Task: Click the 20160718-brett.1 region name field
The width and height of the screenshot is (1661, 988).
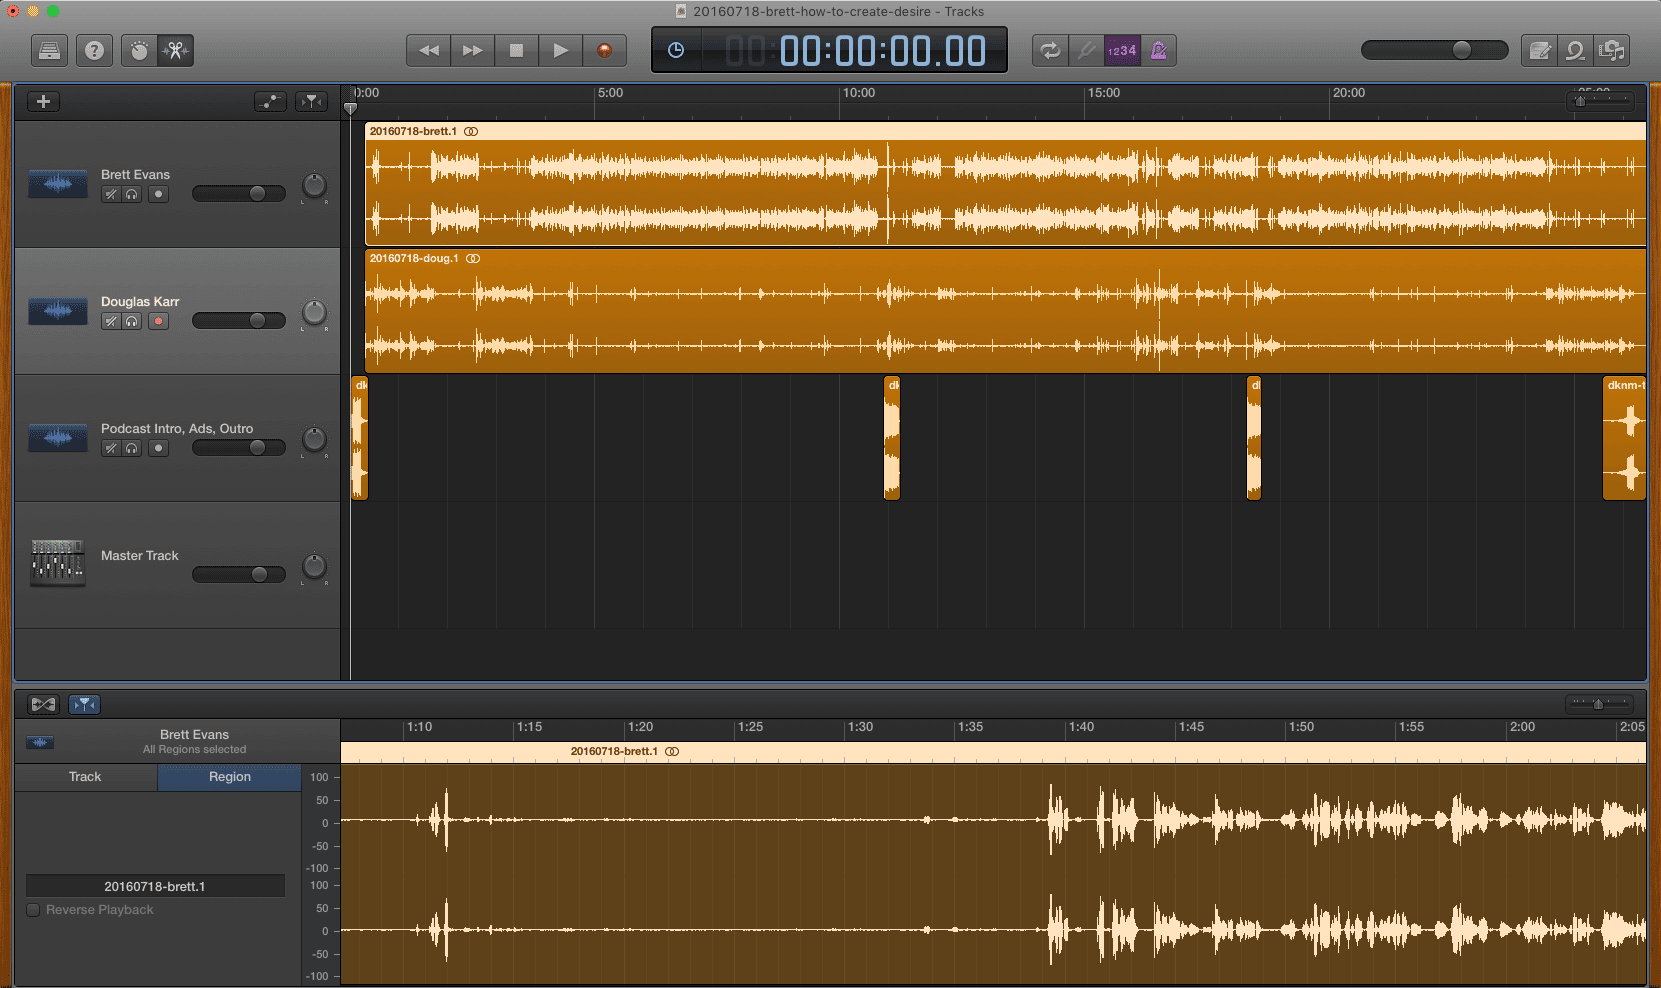Action: pyautogui.click(x=155, y=886)
